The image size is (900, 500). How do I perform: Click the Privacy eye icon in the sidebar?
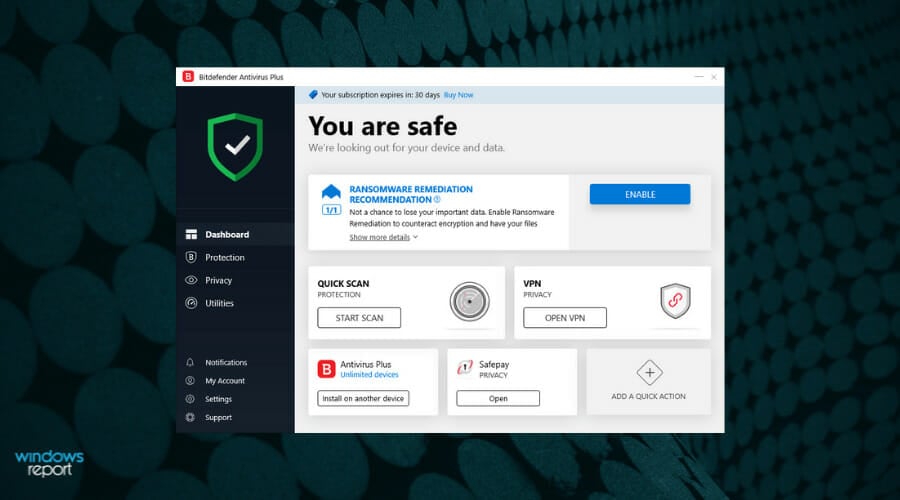tap(191, 280)
